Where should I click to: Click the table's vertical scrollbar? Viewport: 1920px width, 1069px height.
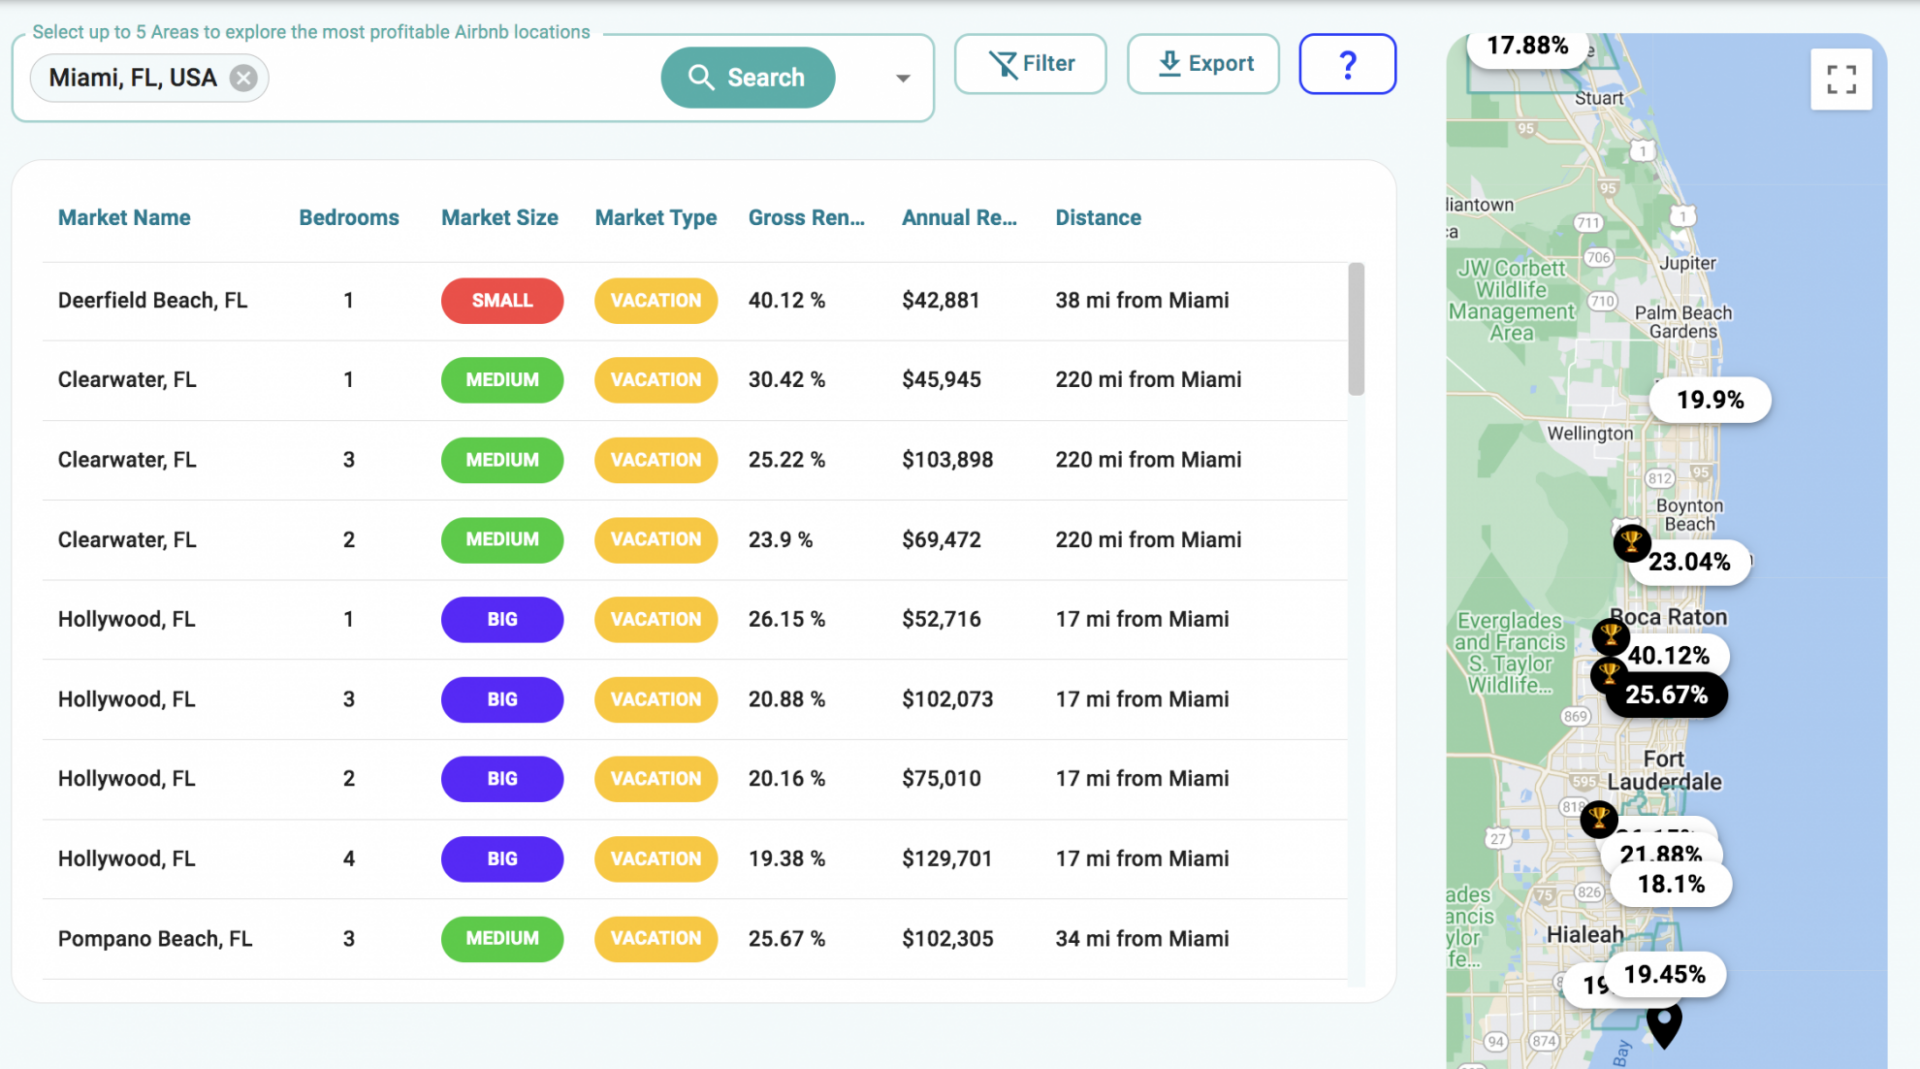tap(1356, 329)
